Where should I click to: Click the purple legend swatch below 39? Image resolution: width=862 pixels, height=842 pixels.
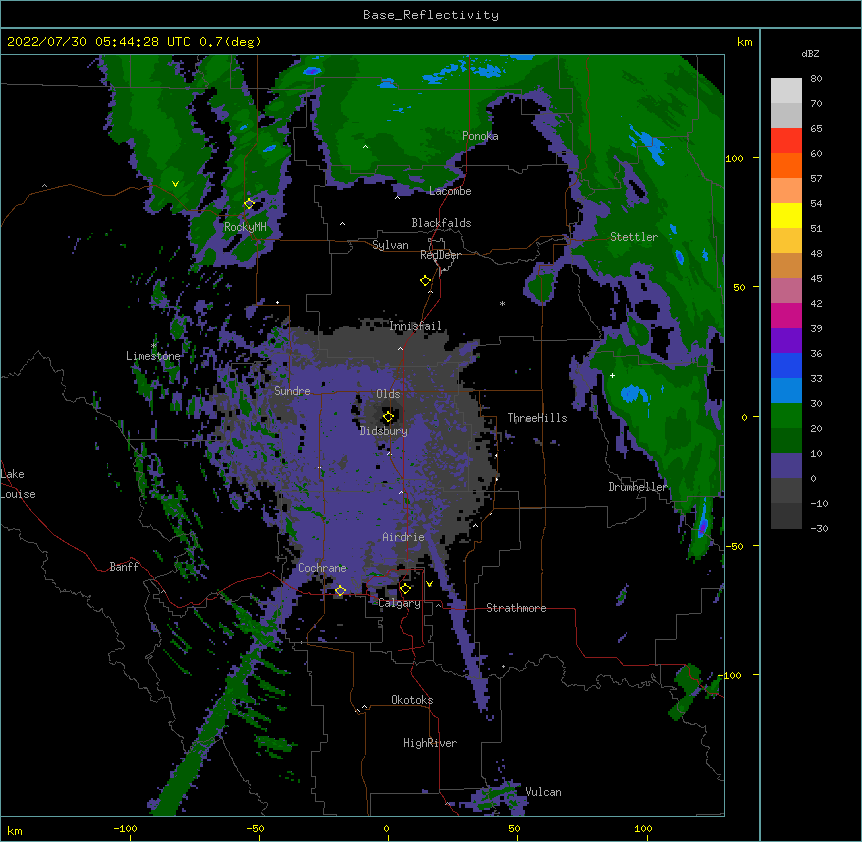[786, 341]
